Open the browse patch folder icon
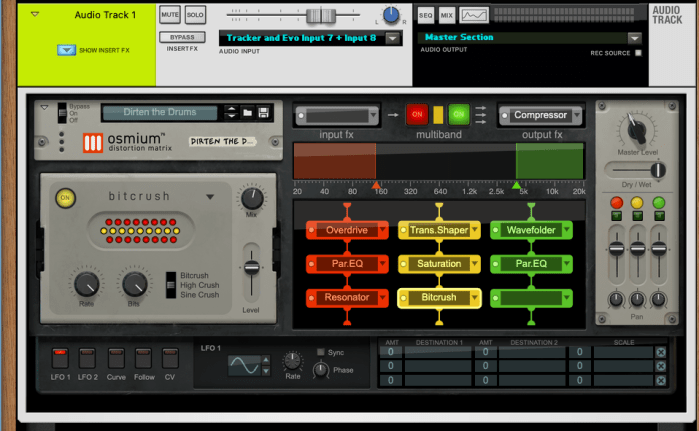The width and height of the screenshot is (699, 431). (x=248, y=113)
